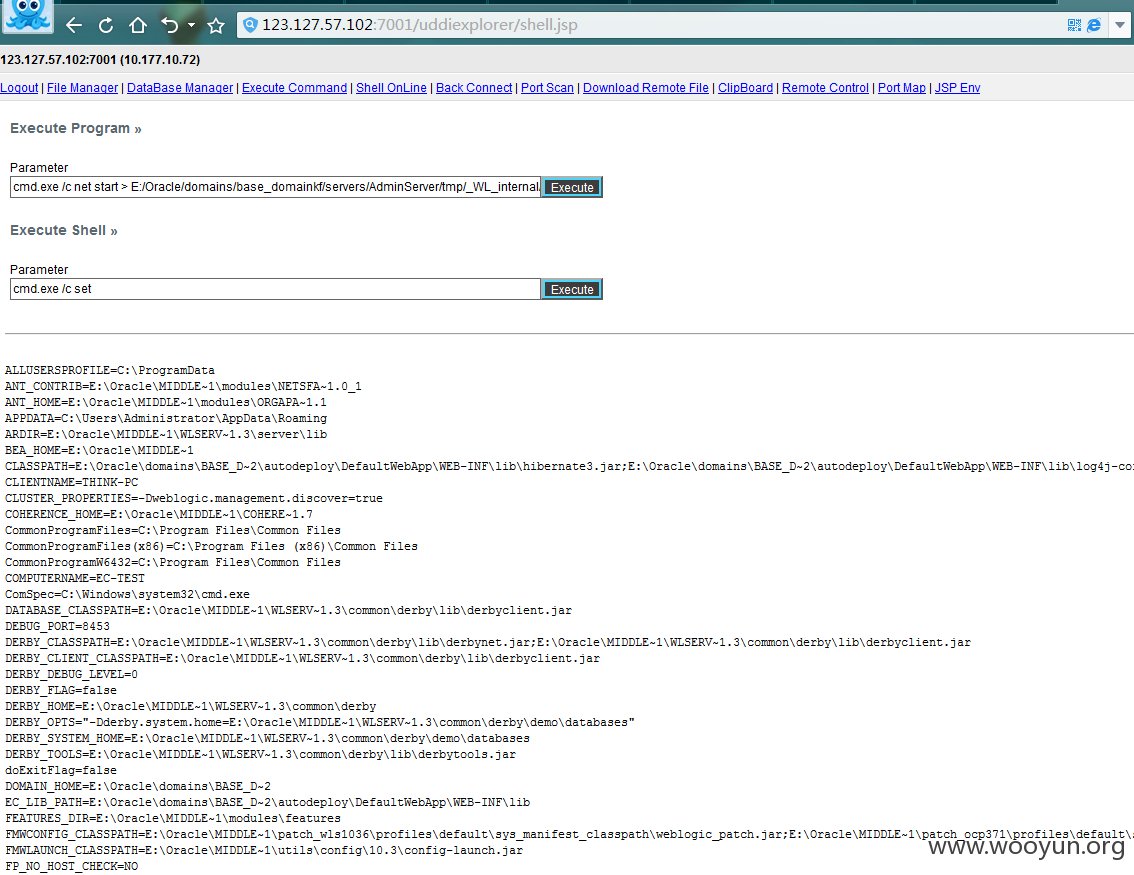Open the browser home page icon

click(137, 25)
